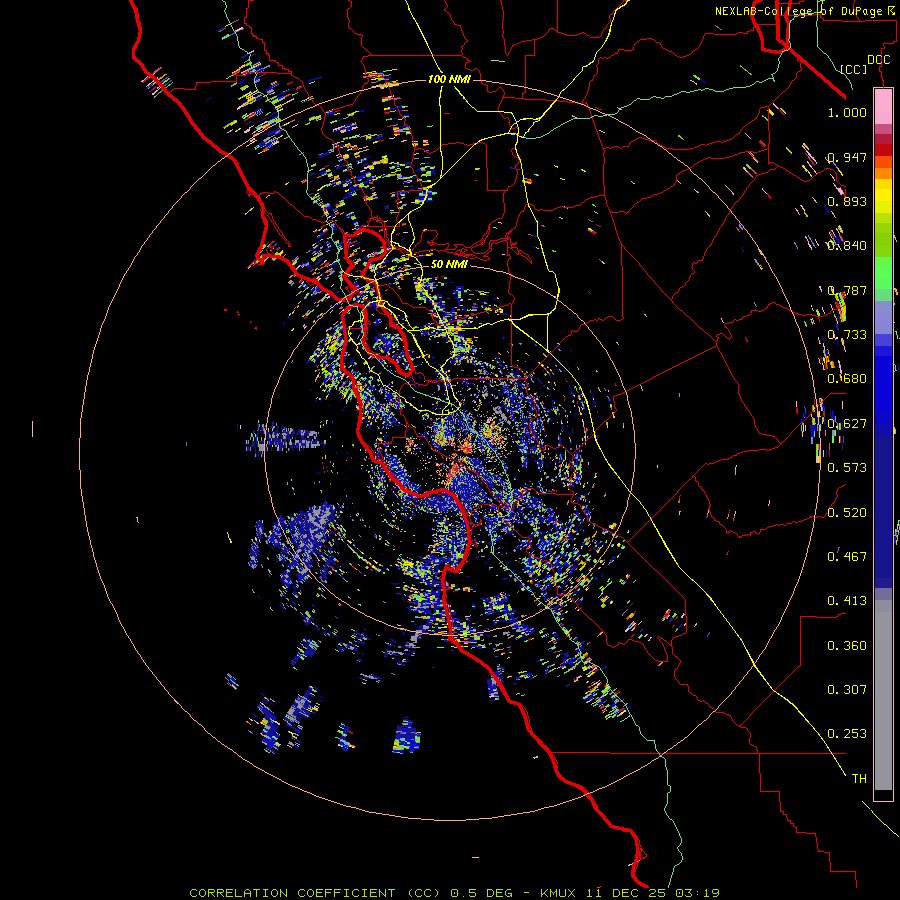900x900 pixels.
Task: Click the 0.573 scale value
Action: (x=847, y=468)
